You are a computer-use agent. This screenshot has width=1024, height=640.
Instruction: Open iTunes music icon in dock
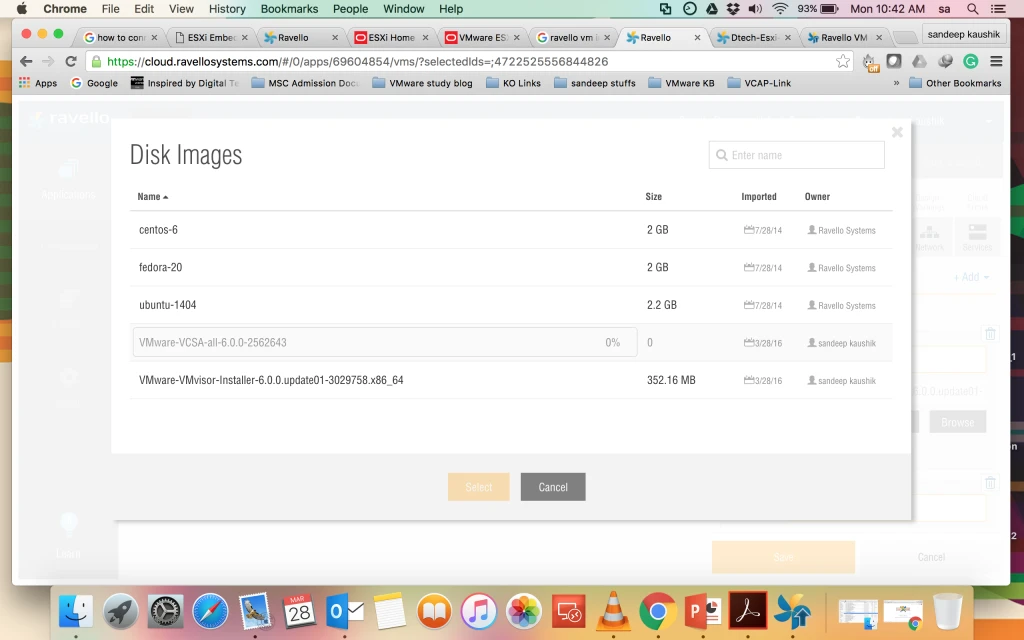coord(479,612)
